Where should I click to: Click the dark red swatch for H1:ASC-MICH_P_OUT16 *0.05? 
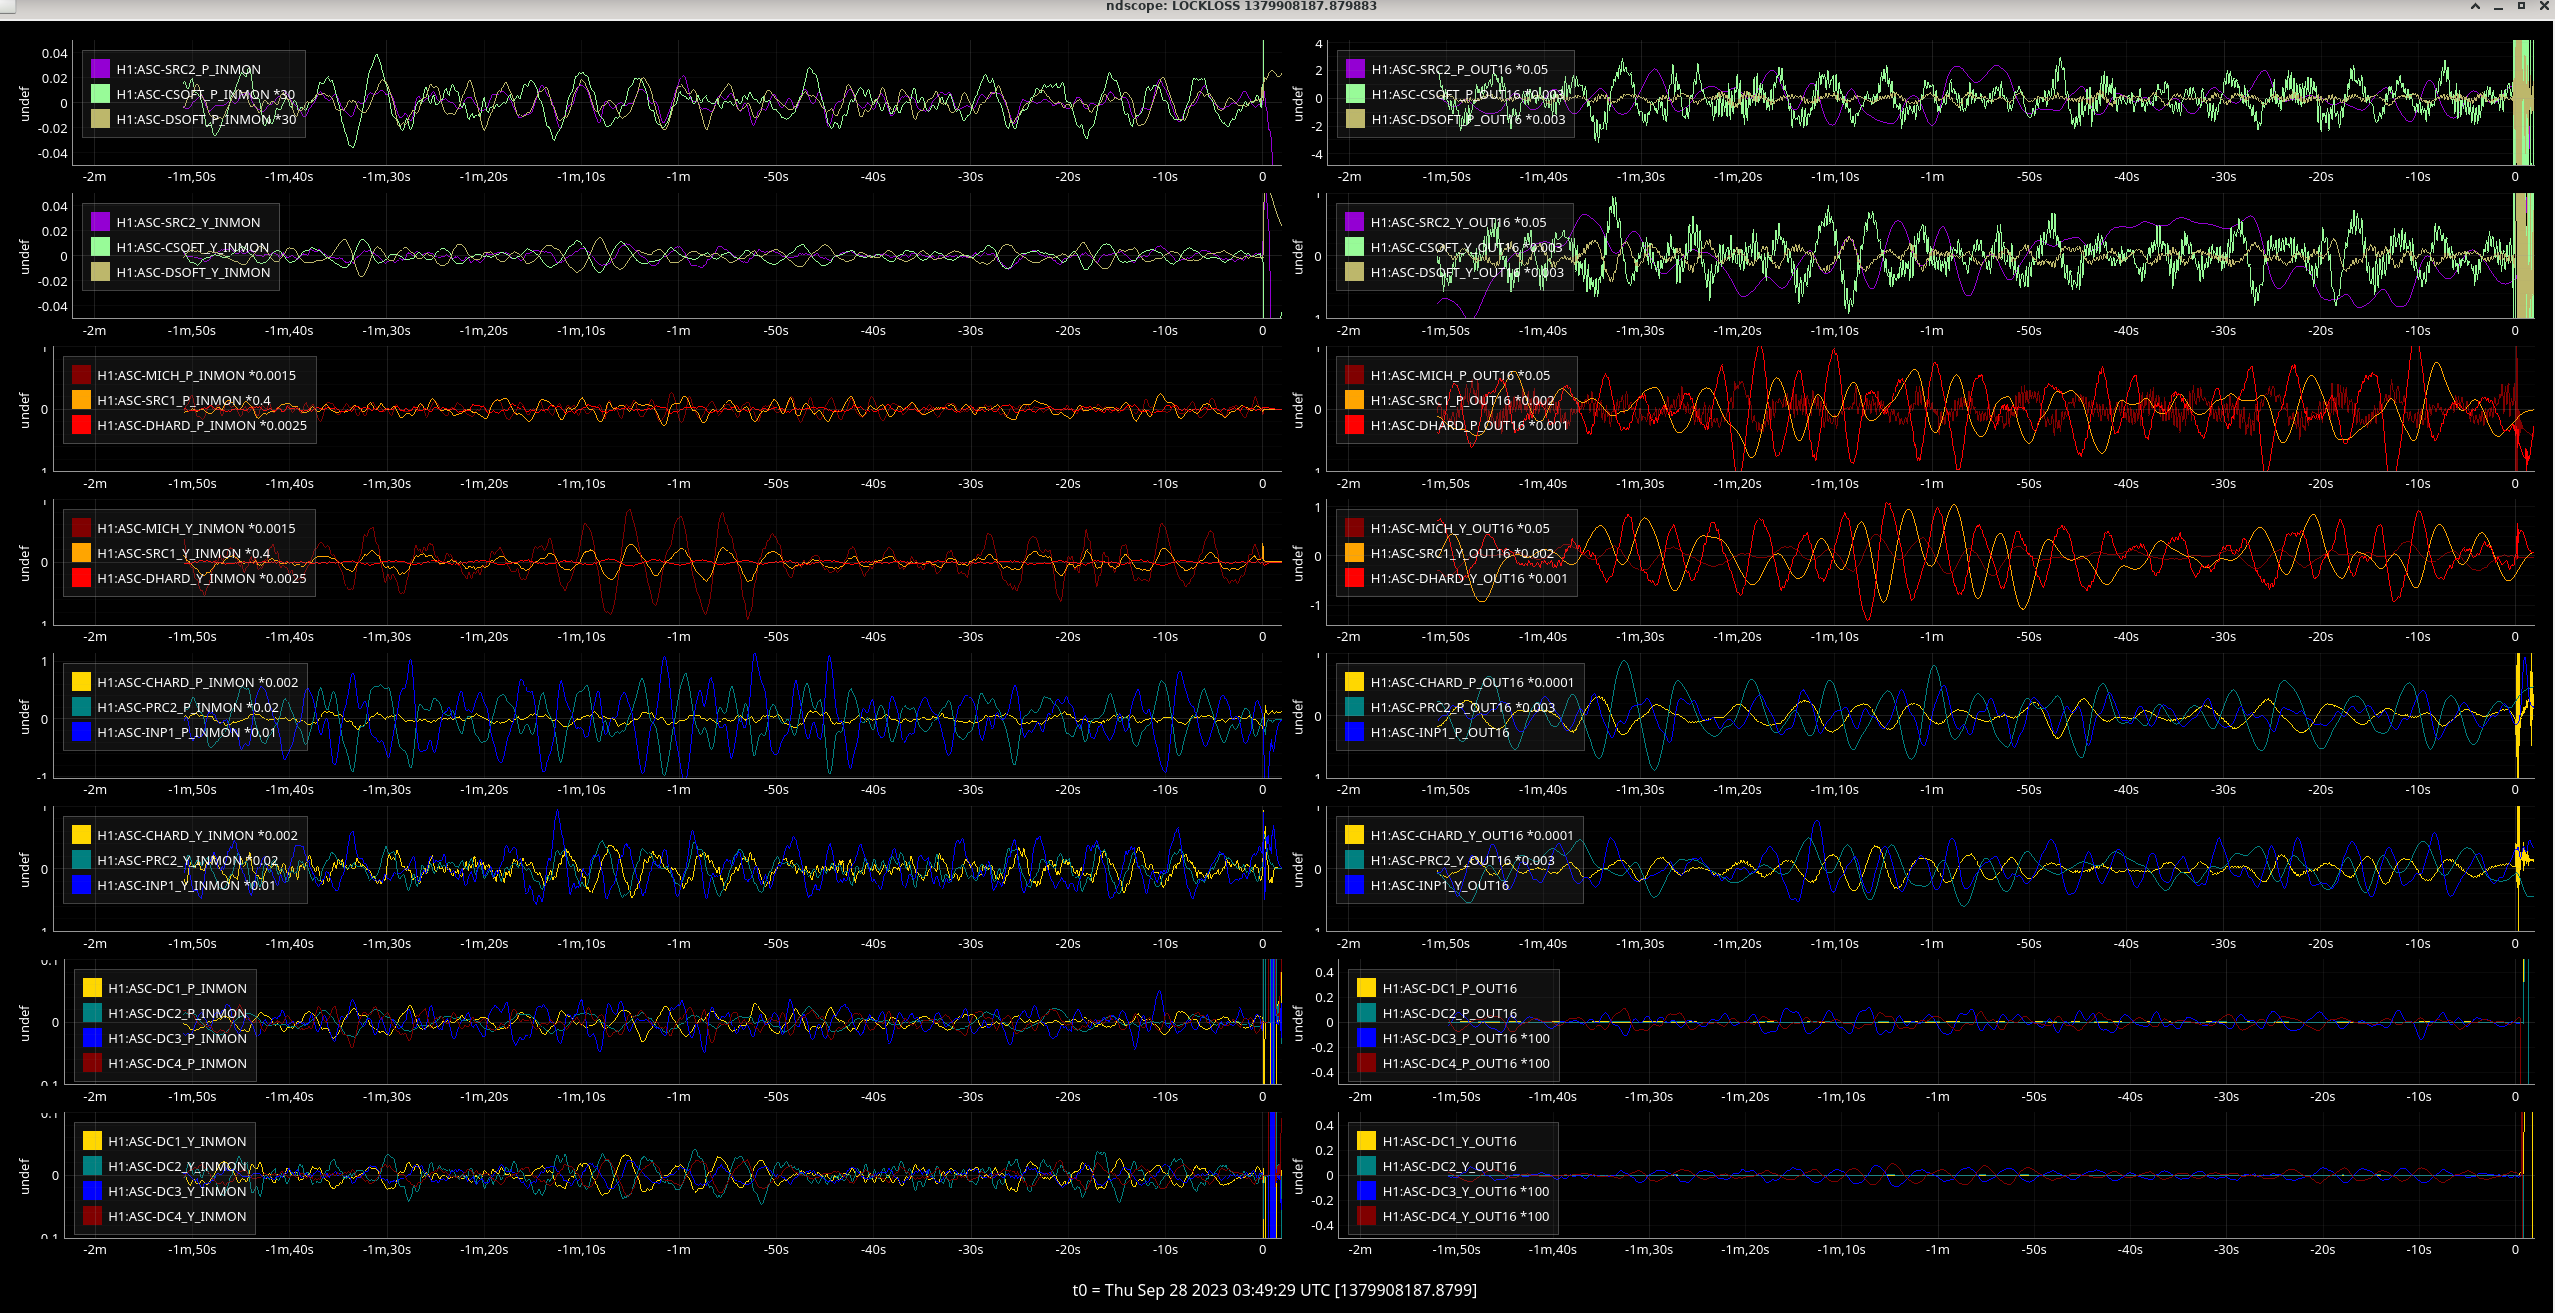tap(1354, 375)
